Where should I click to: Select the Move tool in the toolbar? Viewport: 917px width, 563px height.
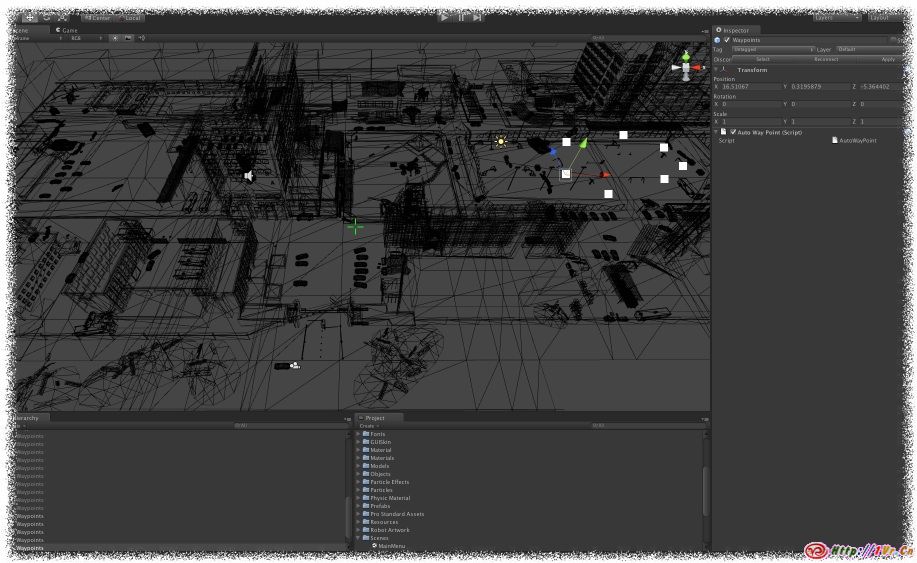(30, 17)
